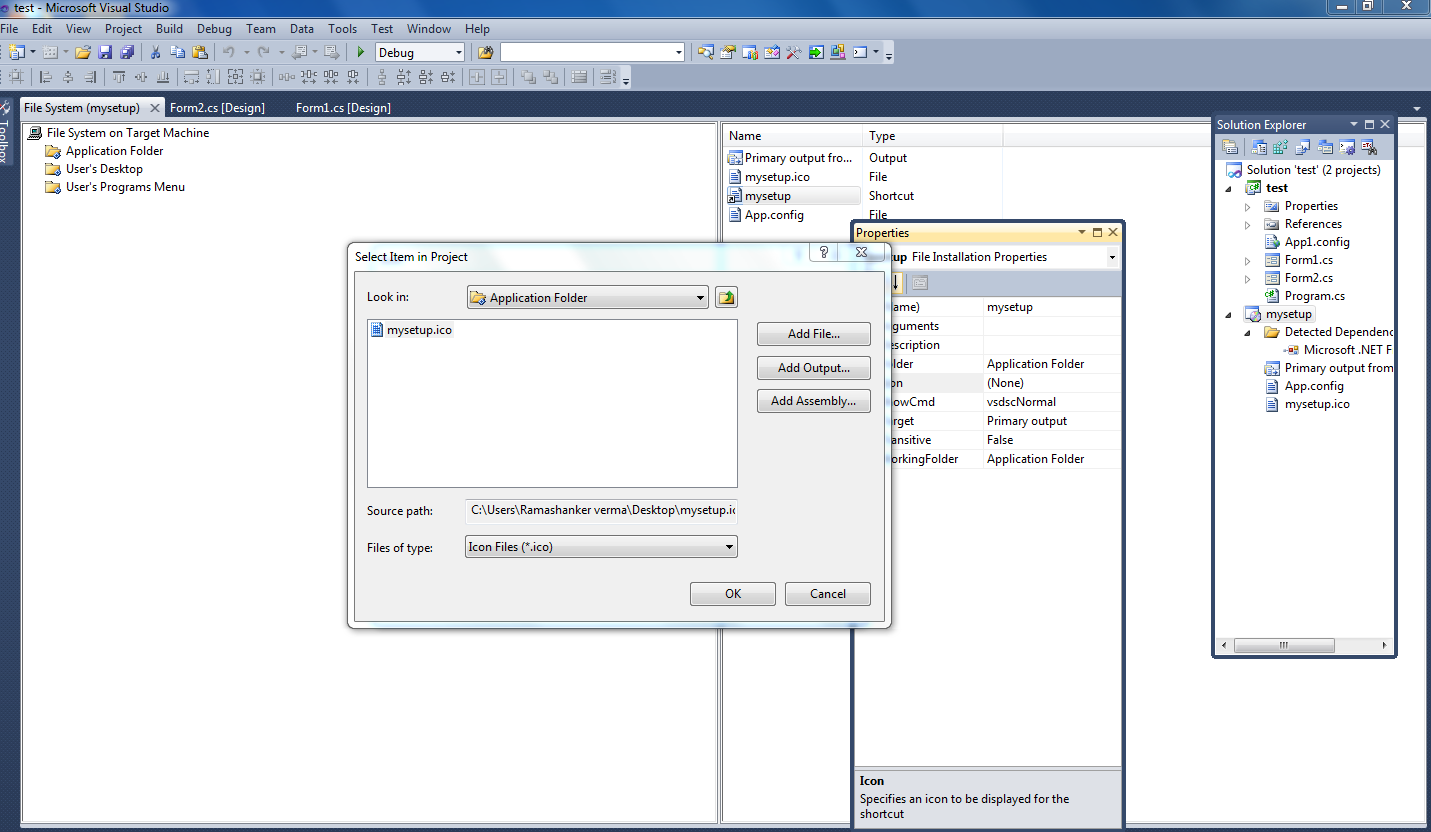
Task: Click the Cancel button in the dialog
Action: click(x=827, y=593)
